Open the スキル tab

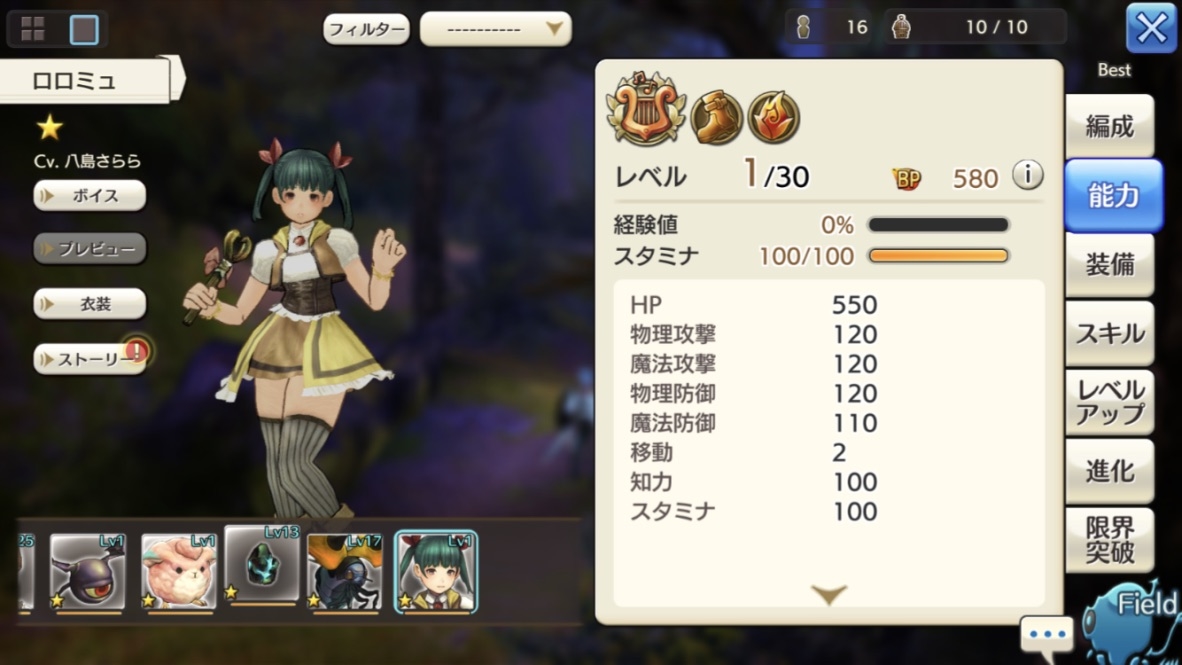coord(1110,333)
